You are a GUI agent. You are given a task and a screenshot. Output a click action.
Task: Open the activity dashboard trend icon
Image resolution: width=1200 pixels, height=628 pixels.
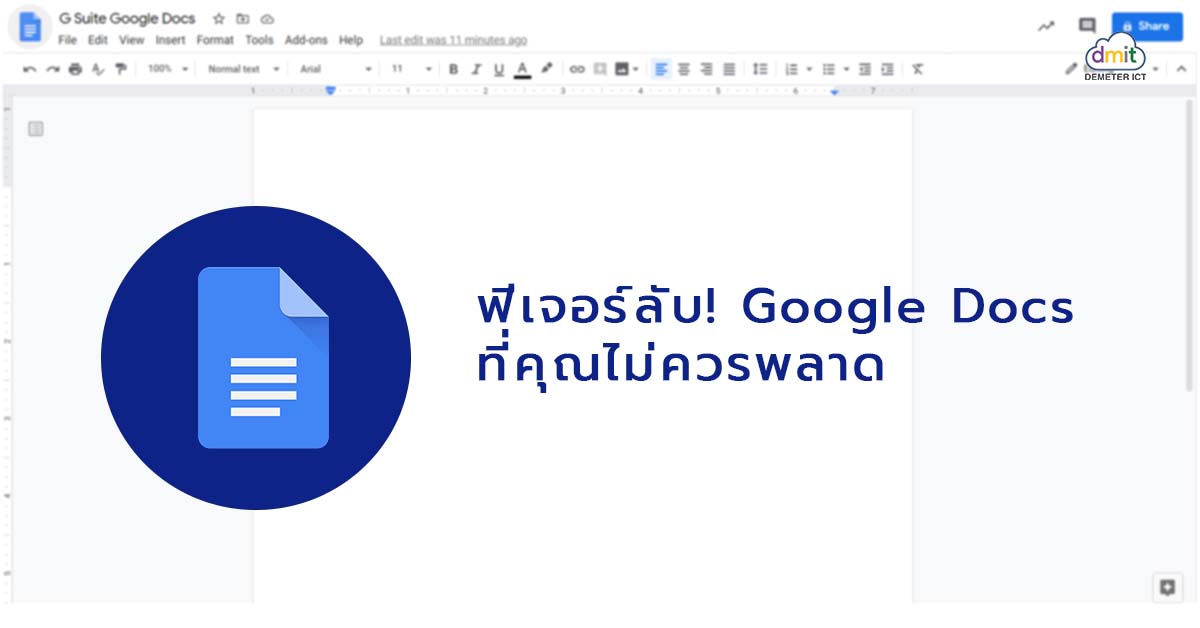[1046, 26]
